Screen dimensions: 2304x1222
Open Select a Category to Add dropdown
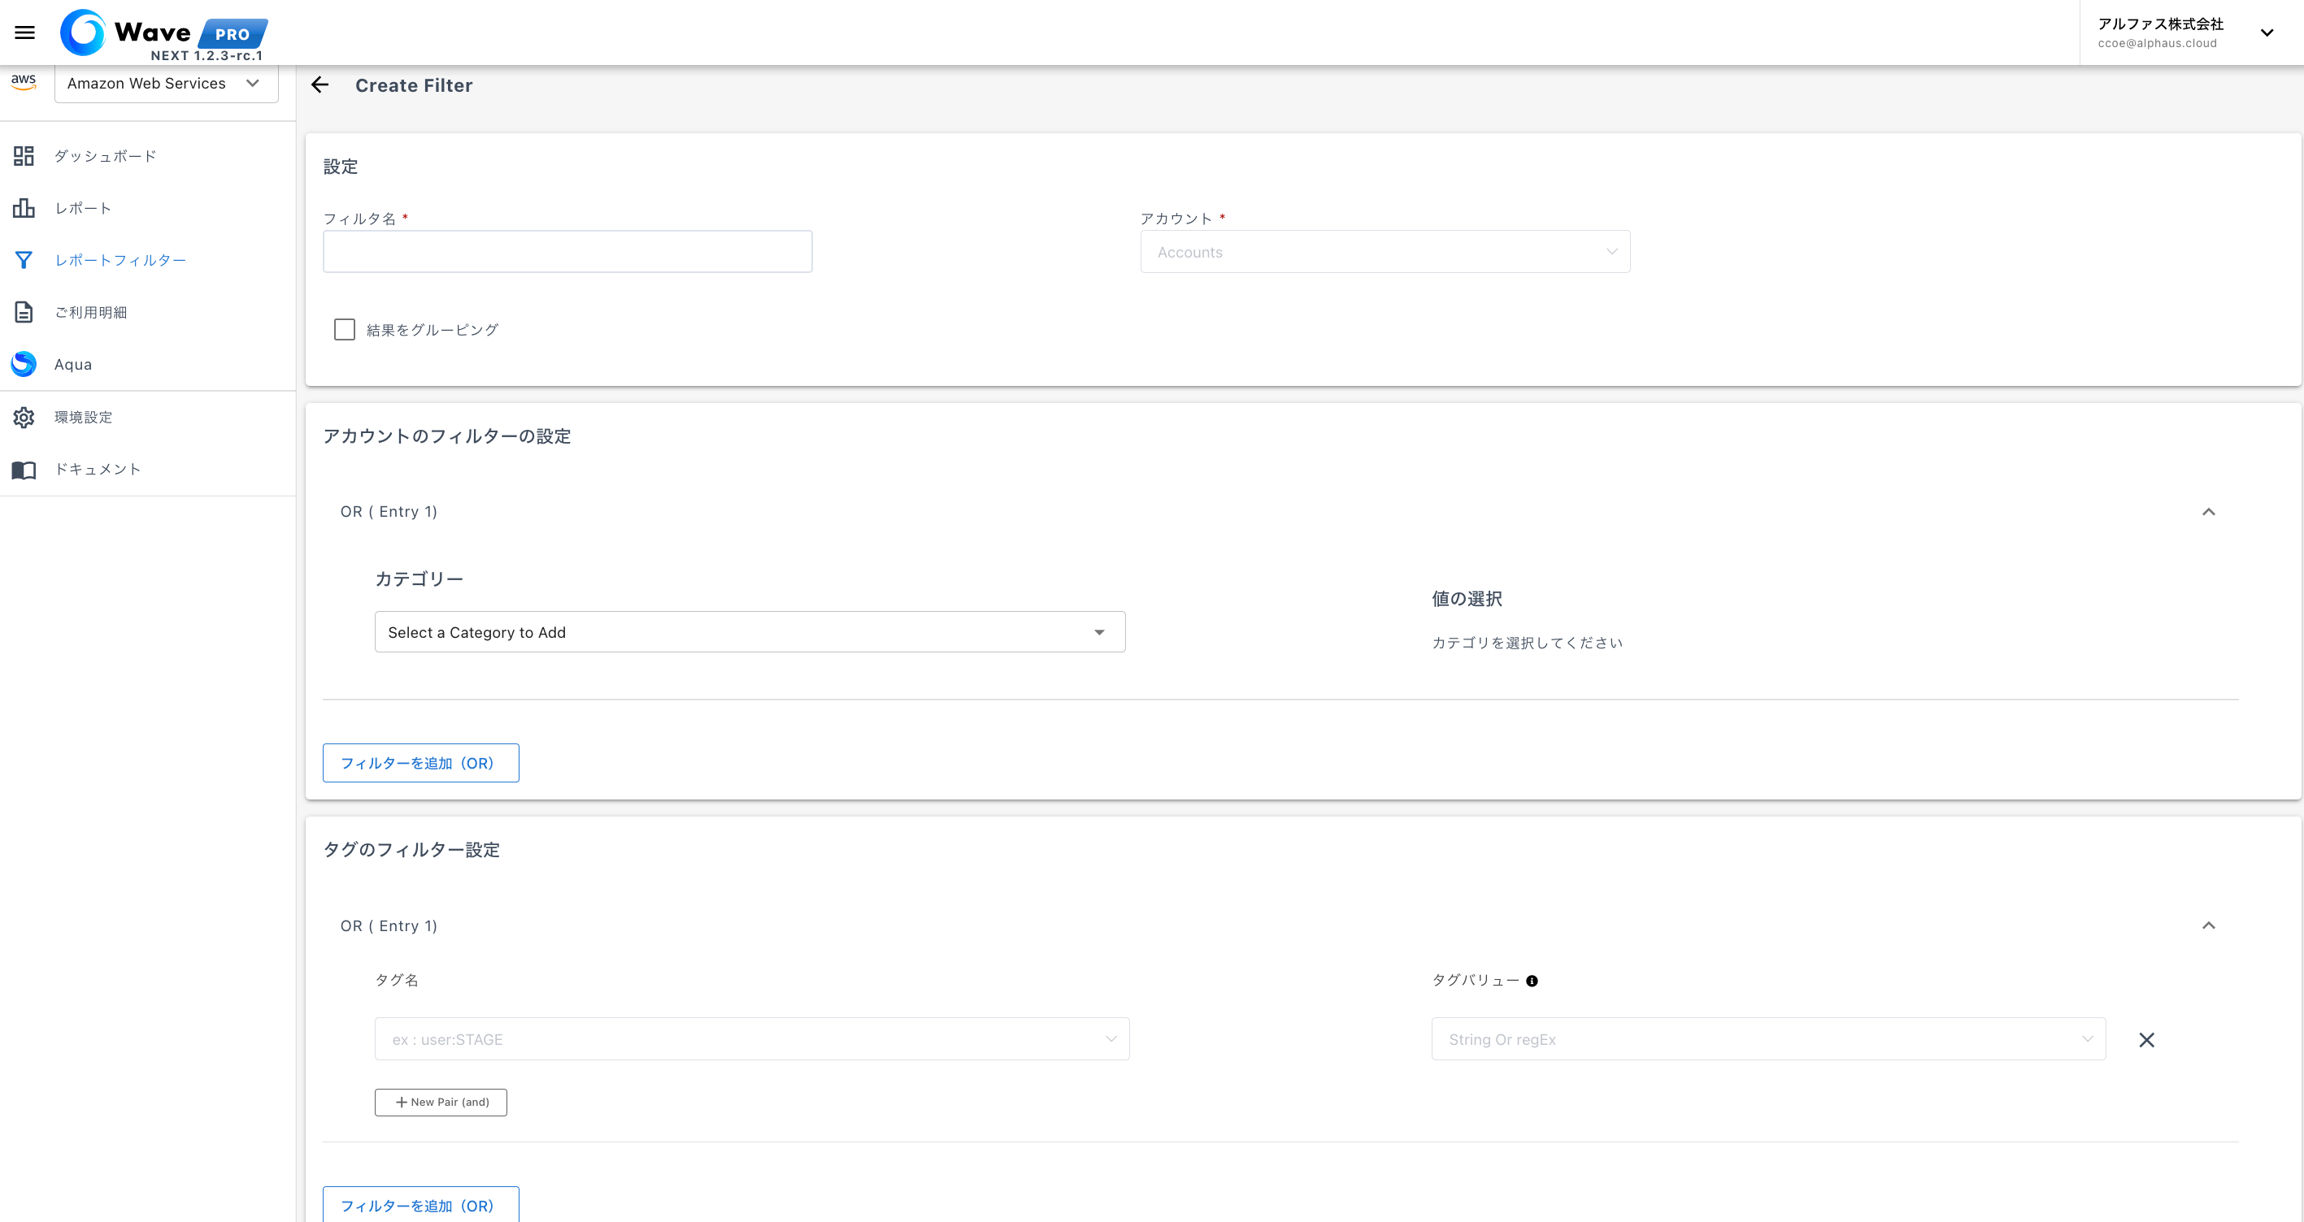[x=749, y=632]
